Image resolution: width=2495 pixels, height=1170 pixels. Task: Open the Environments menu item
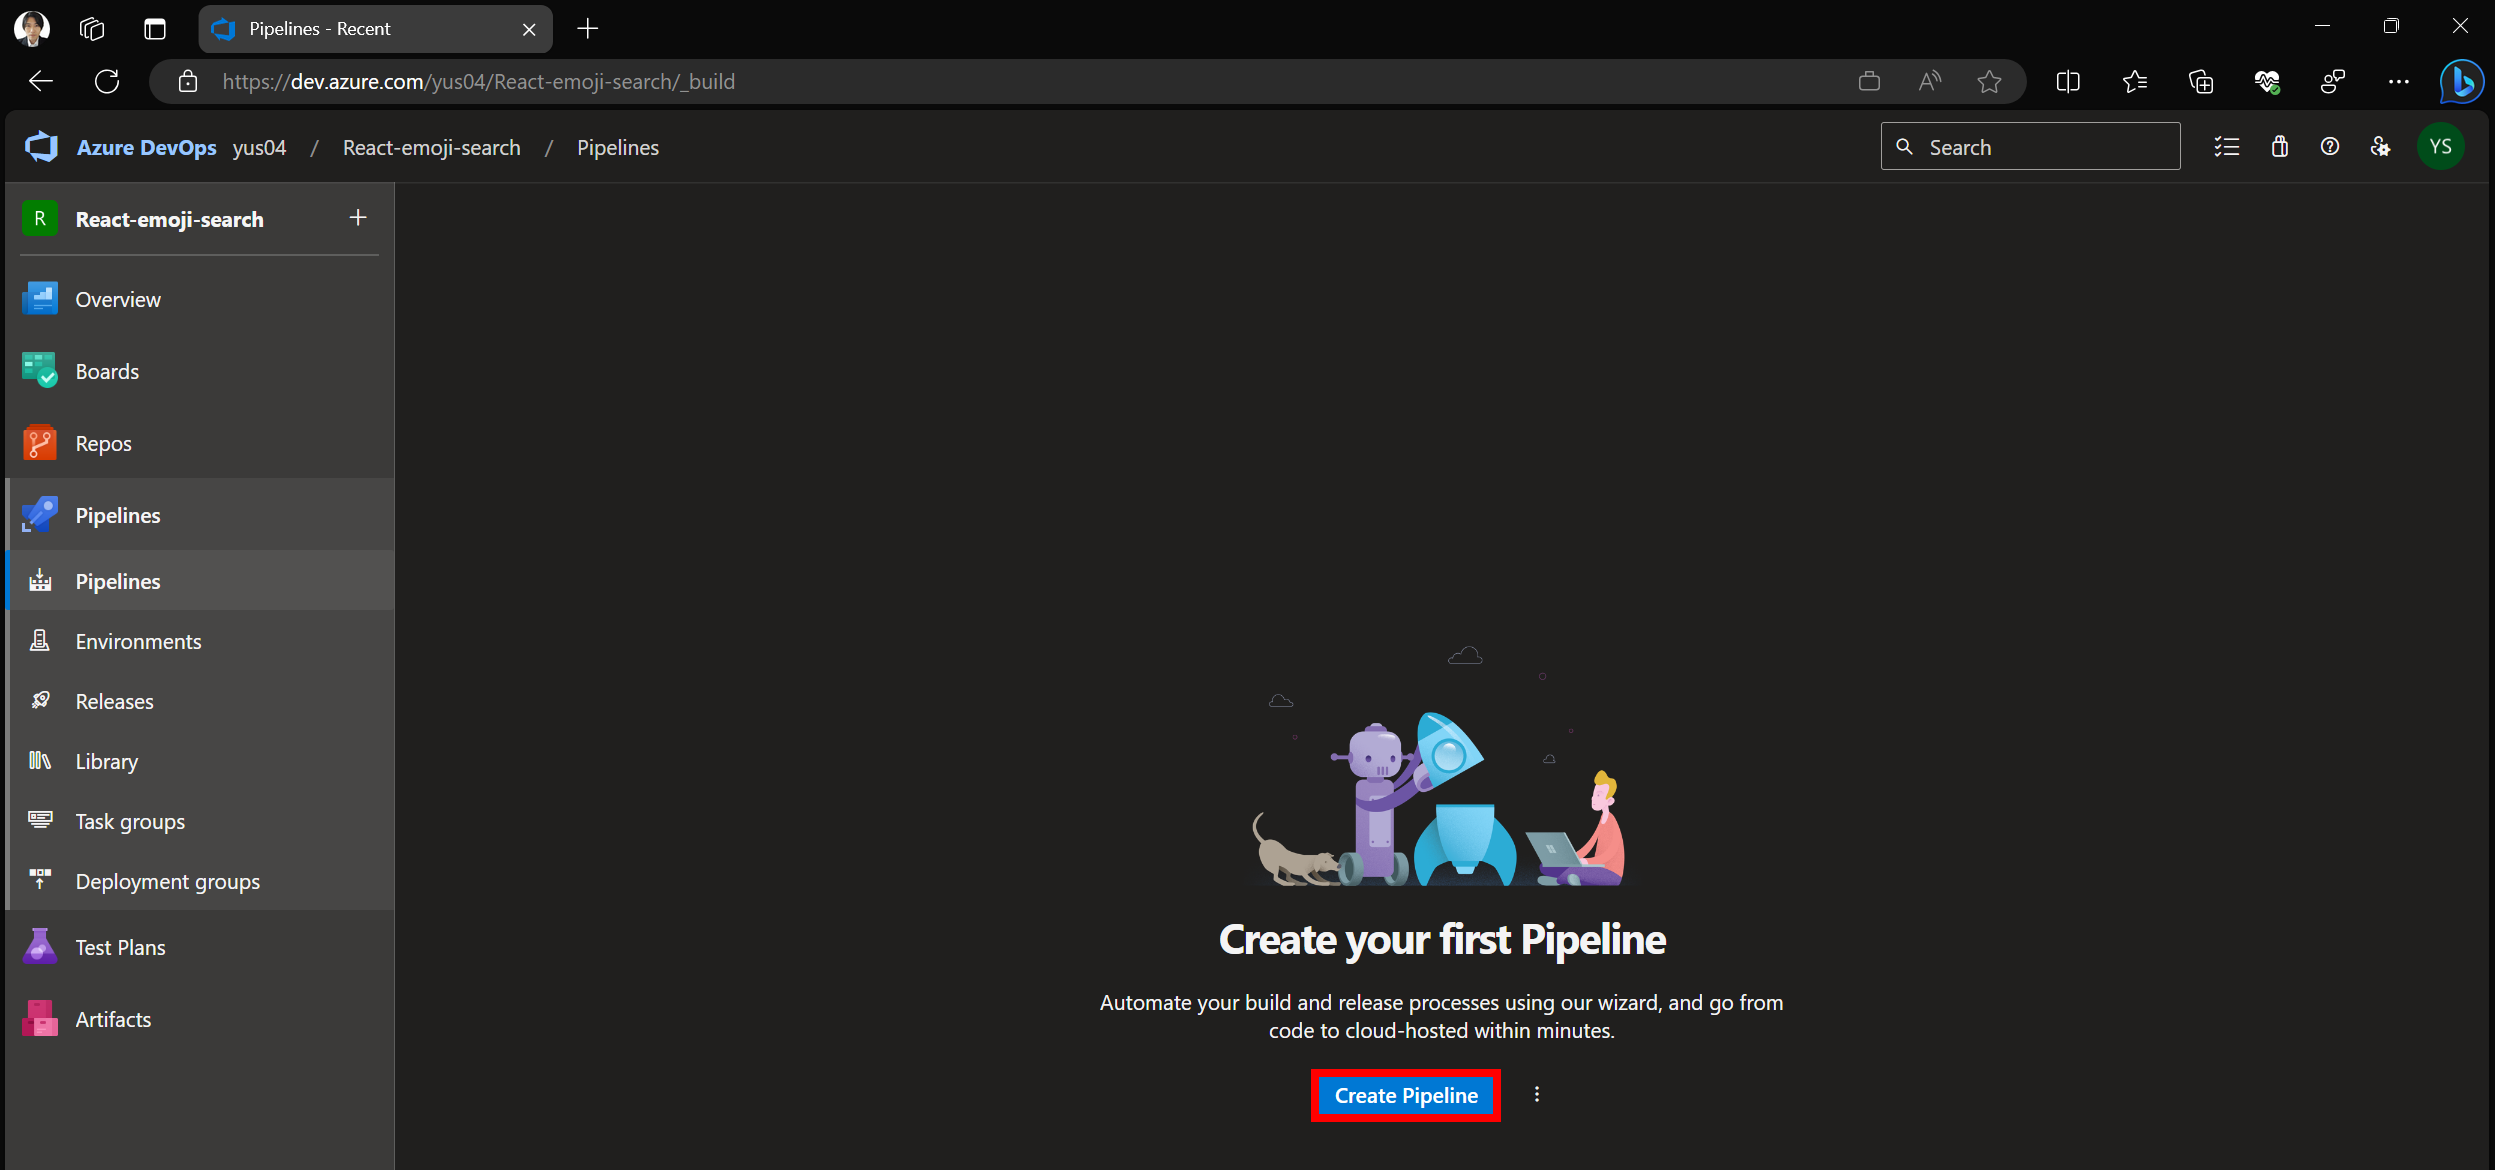[x=138, y=641]
